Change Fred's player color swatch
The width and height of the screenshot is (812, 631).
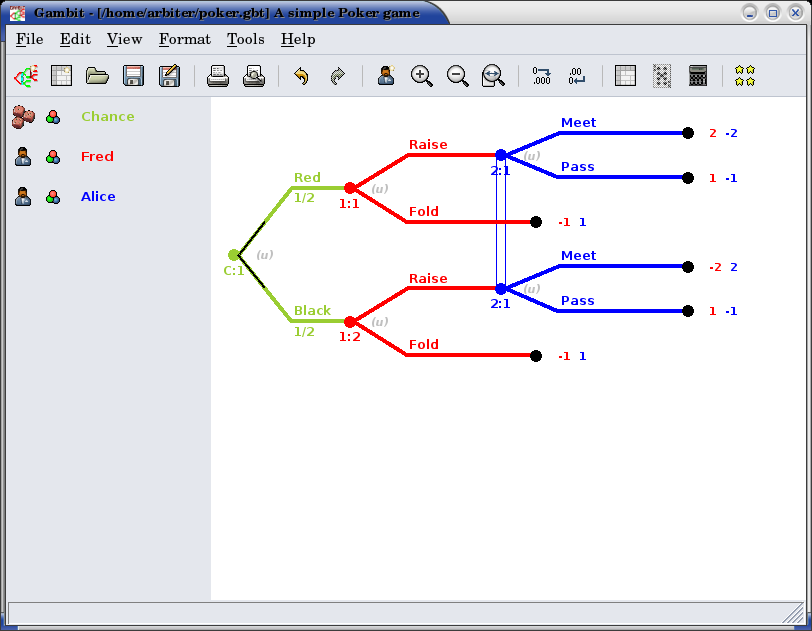52,157
